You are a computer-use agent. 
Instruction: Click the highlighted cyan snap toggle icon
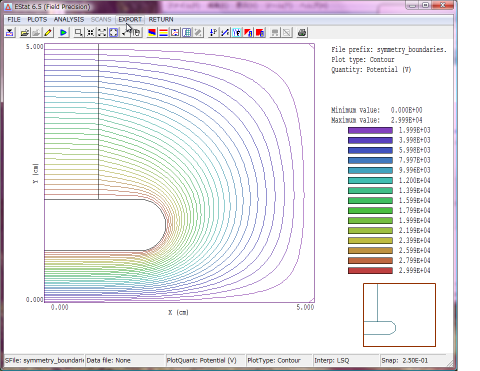[x=237, y=33]
